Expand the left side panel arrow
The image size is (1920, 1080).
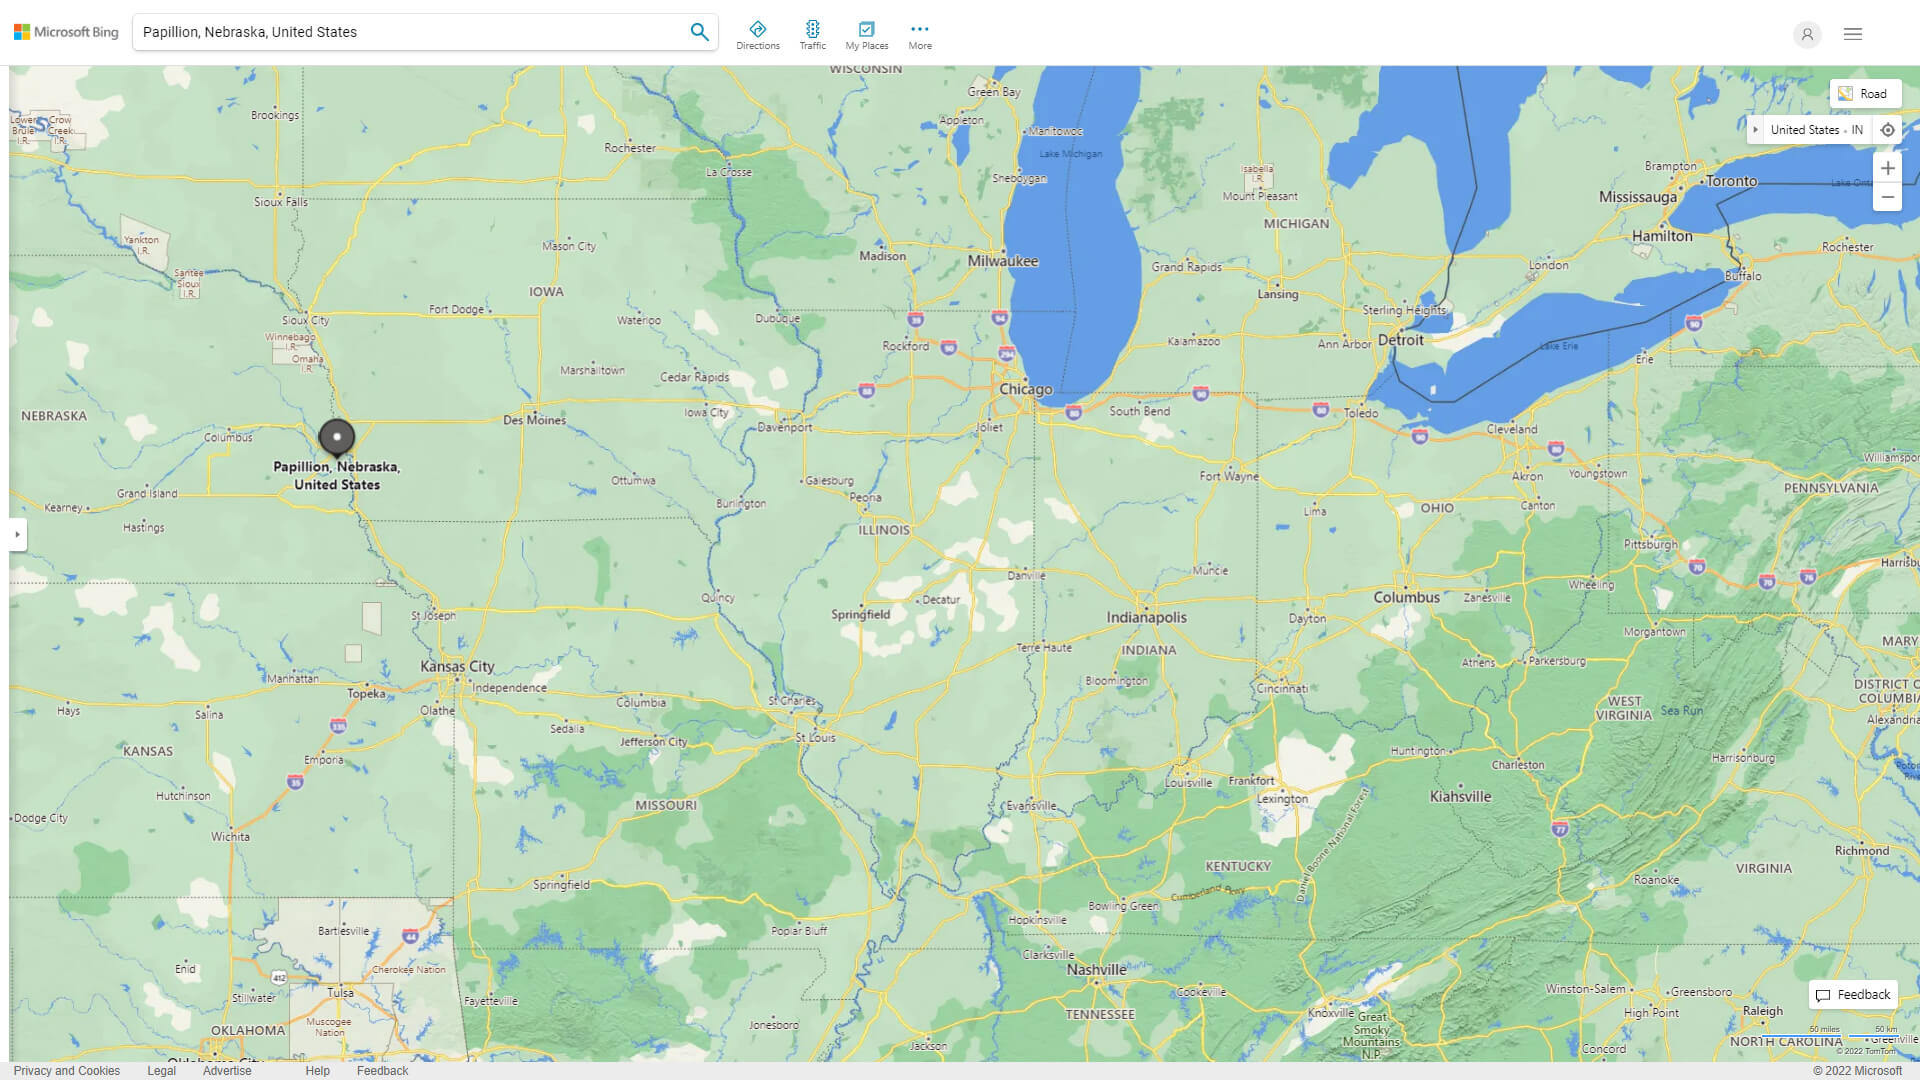coord(18,534)
